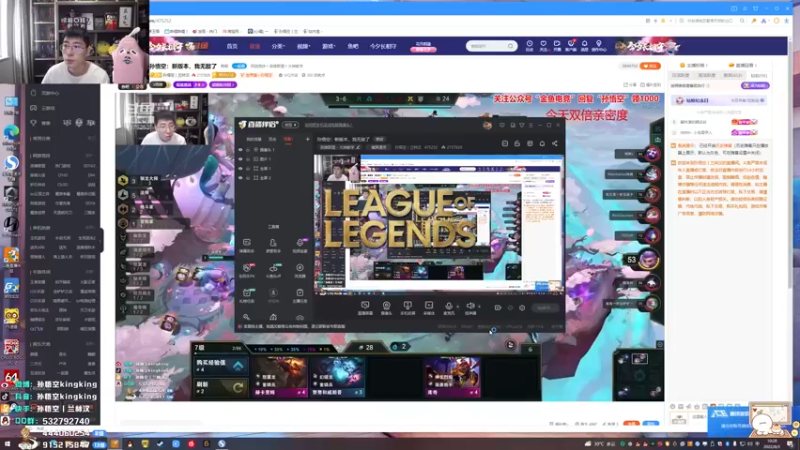Switch to second scene tab in streaming app
This screenshot has width=800, height=450.
[272, 139]
